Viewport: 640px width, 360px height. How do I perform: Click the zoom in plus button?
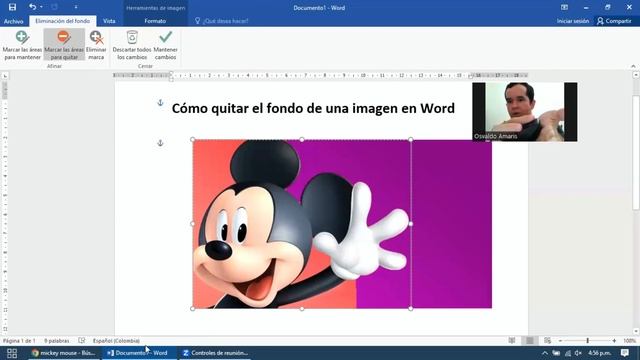pos(614,340)
